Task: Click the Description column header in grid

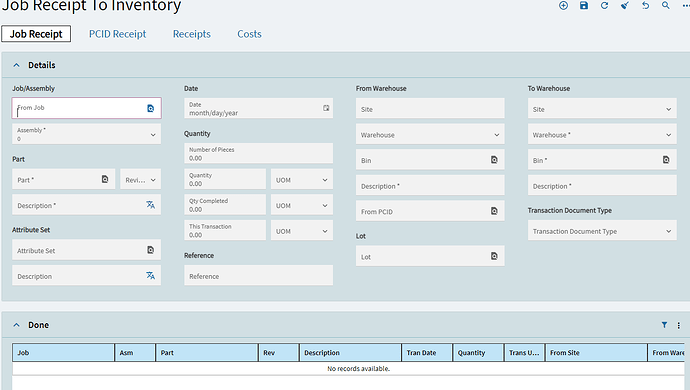Action: click(x=350, y=353)
